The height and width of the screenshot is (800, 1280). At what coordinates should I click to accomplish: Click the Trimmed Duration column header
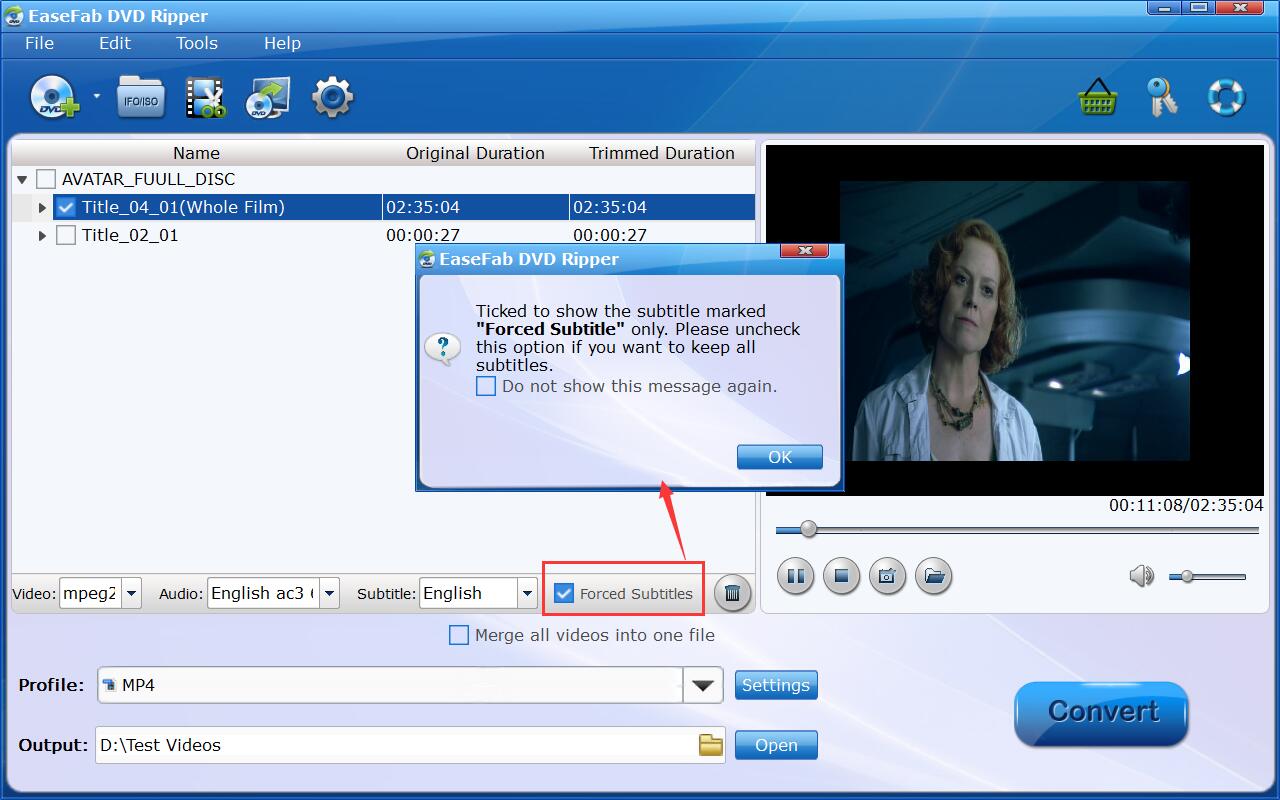661,153
